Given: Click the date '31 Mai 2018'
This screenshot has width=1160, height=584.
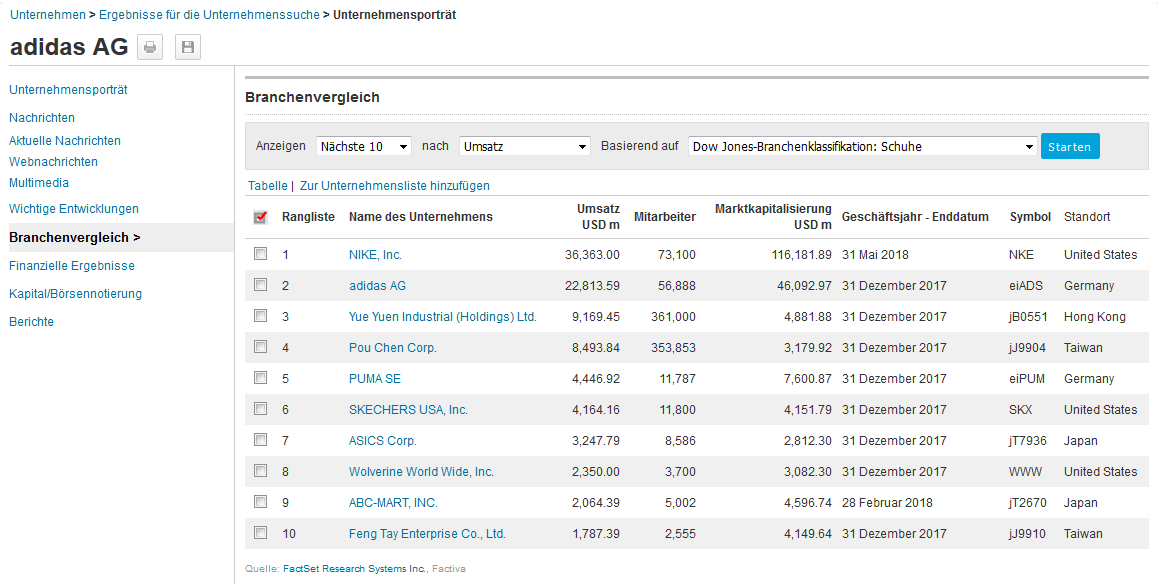Looking at the screenshot, I should (875, 255).
